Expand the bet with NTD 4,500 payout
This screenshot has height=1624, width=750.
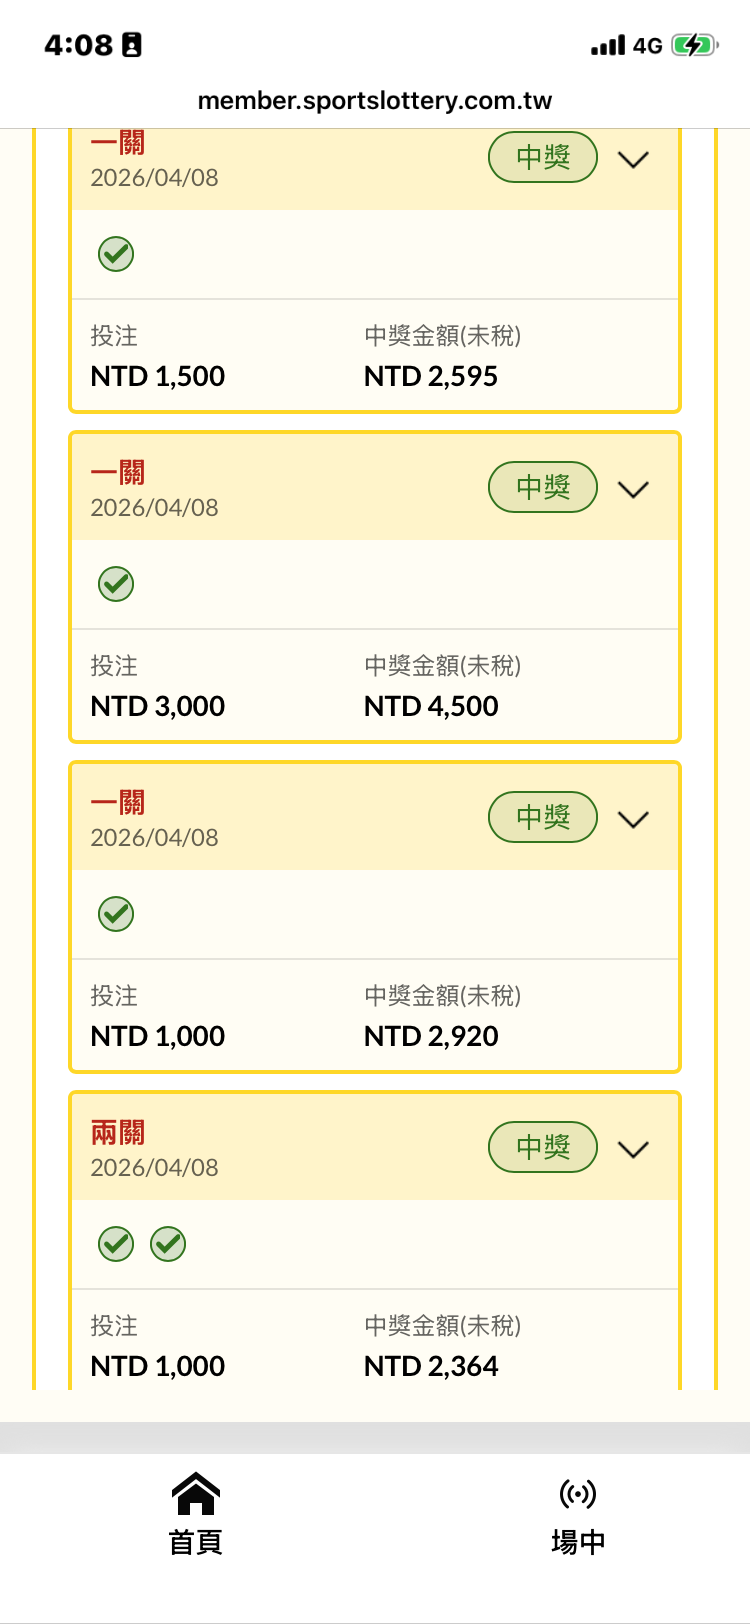coord(634,489)
